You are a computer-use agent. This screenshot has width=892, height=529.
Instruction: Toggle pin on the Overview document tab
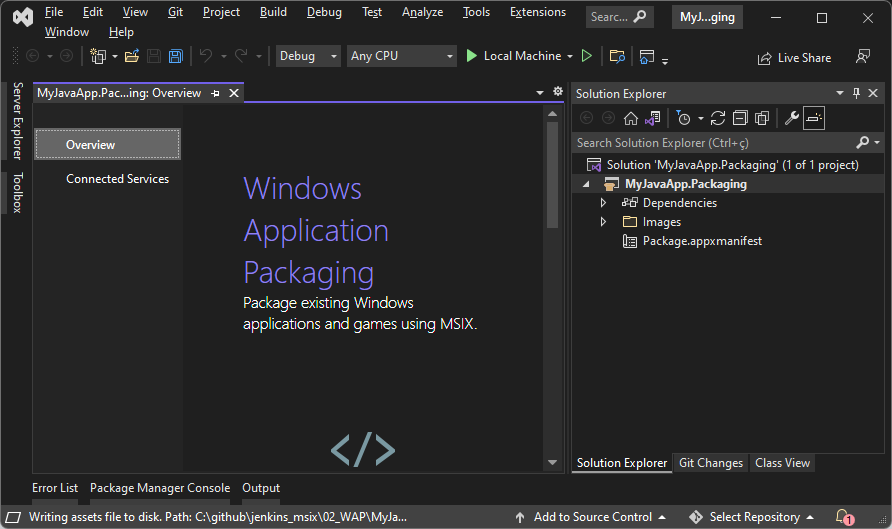pyautogui.click(x=215, y=93)
